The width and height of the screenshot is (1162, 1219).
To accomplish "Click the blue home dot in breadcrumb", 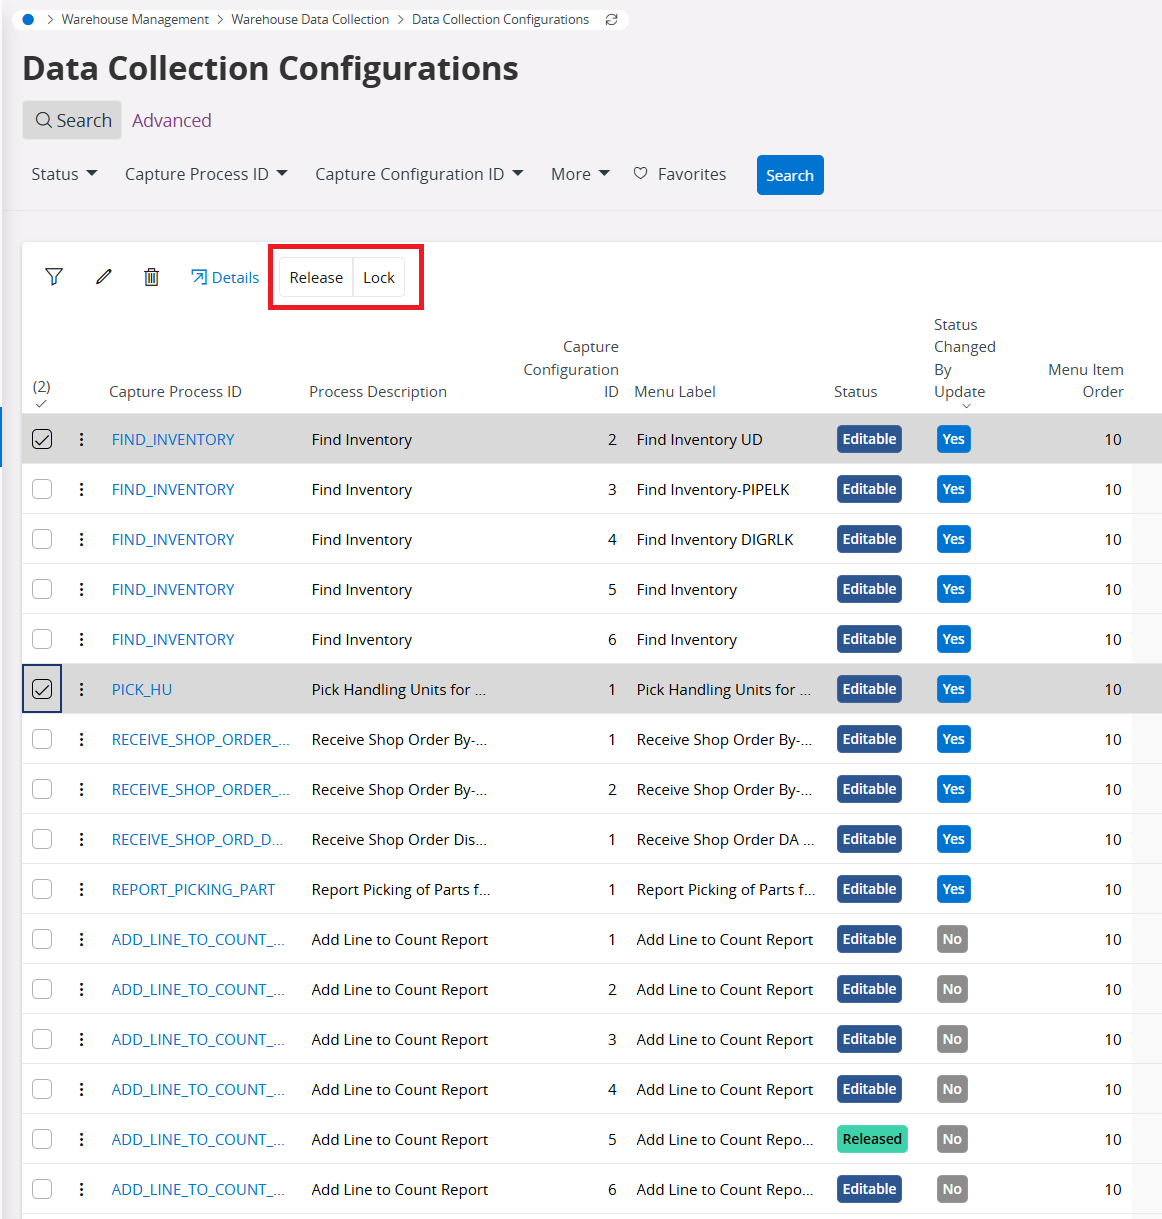I will pos(28,19).
